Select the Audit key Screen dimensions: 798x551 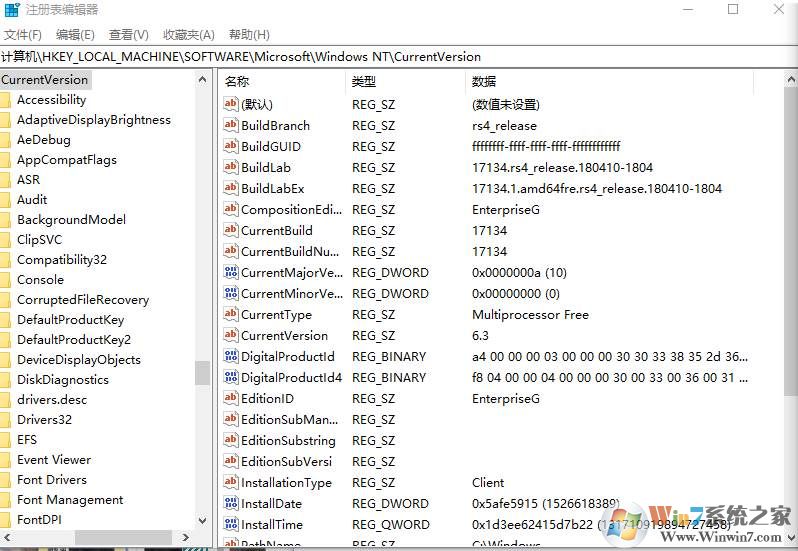pos(32,199)
